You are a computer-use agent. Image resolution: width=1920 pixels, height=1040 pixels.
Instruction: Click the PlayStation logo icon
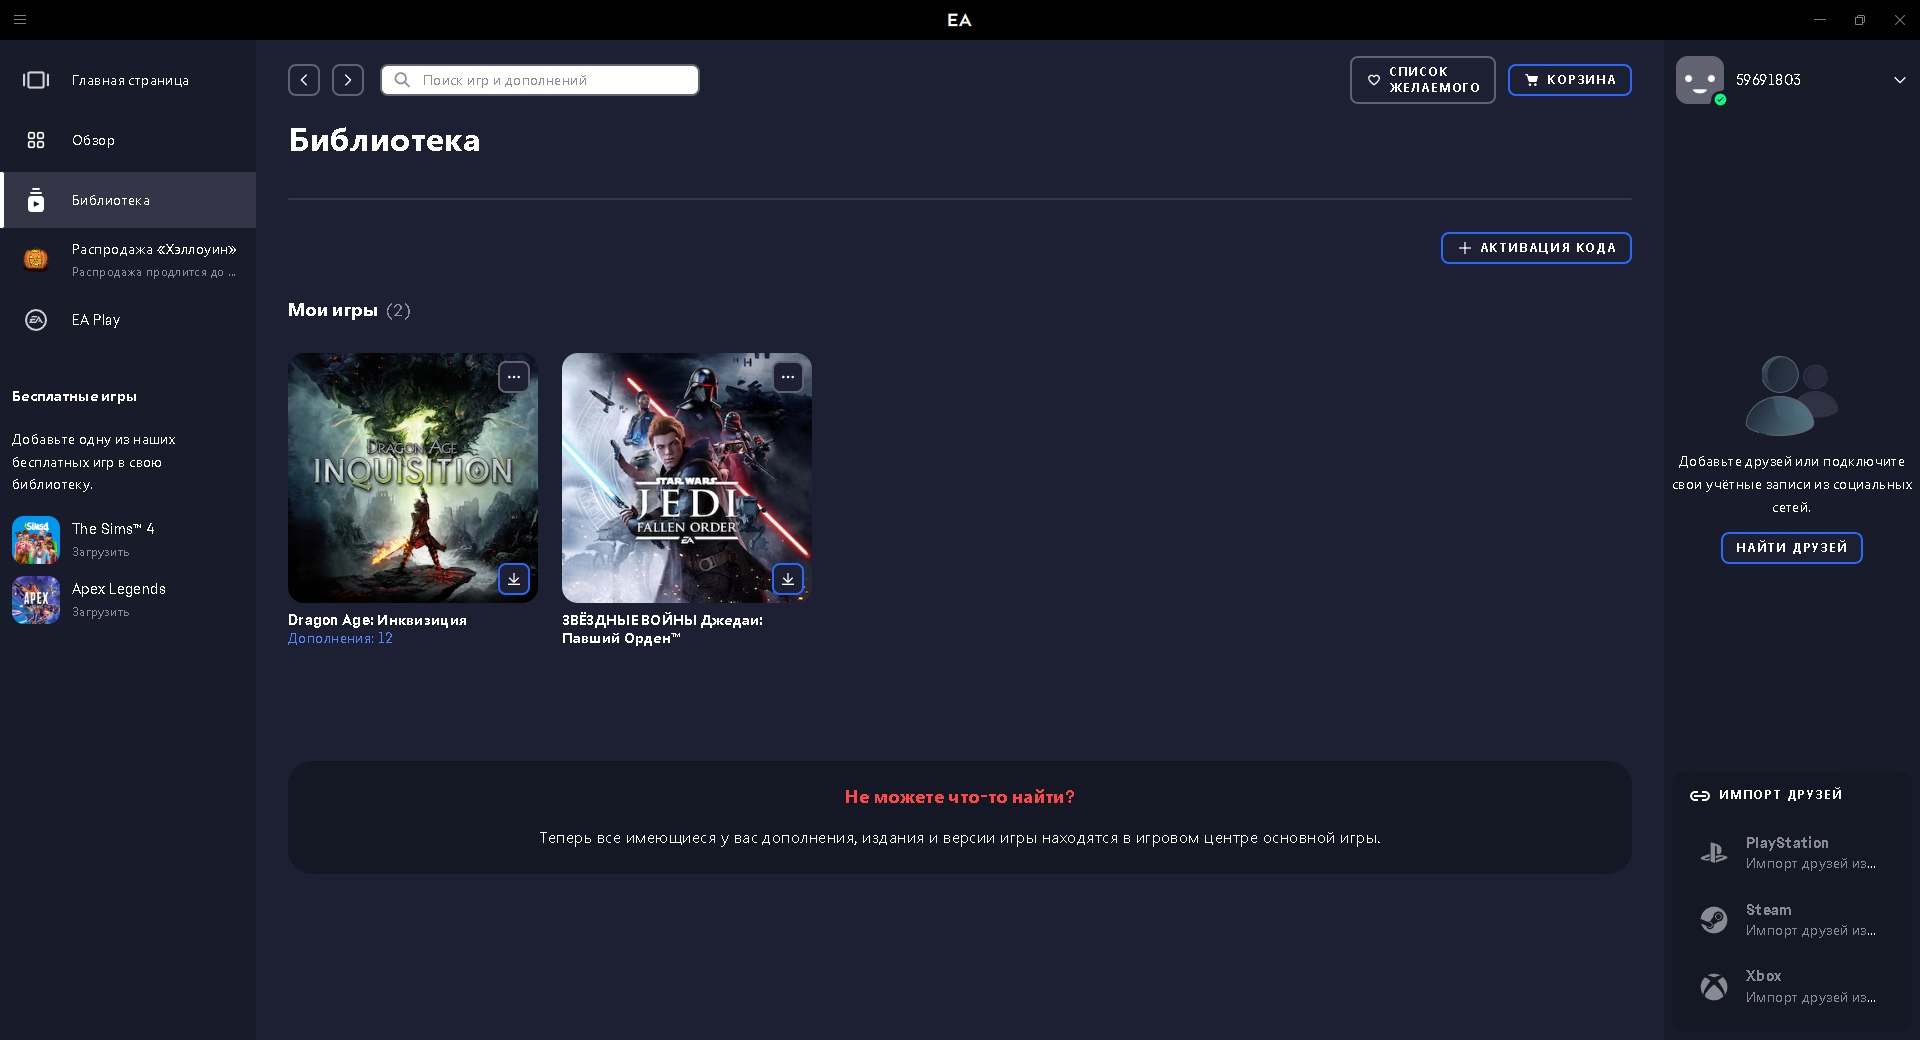(1714, 853)
